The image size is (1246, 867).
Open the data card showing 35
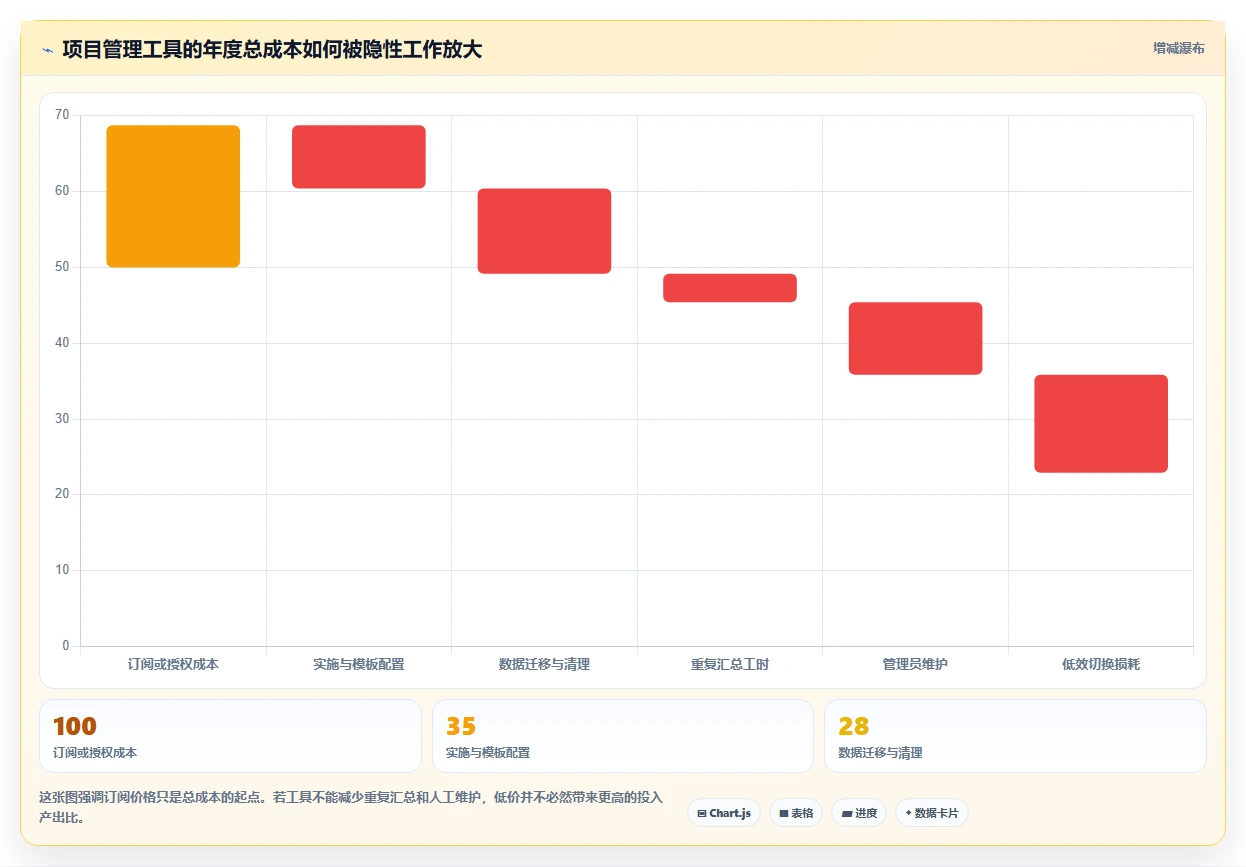tap(623, 736)
